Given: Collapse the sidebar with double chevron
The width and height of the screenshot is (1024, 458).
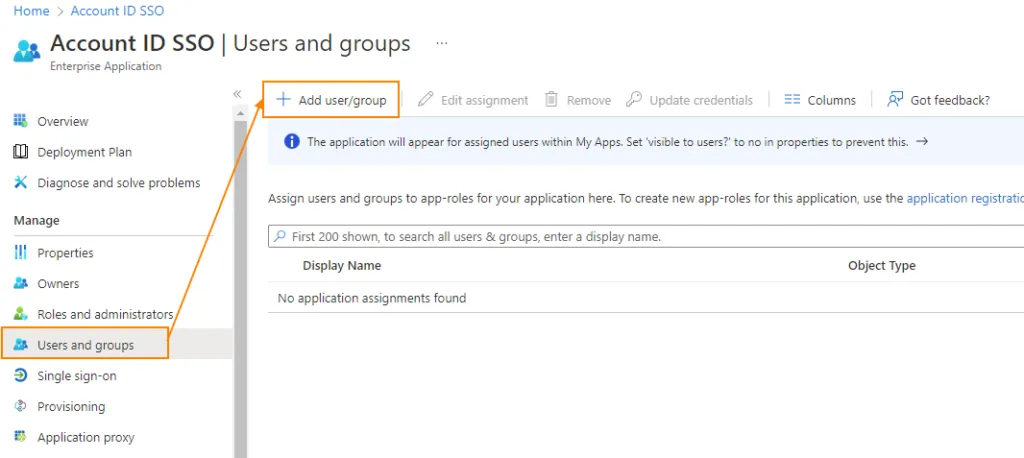Looking at the screenshot, I should click(237, 94).
